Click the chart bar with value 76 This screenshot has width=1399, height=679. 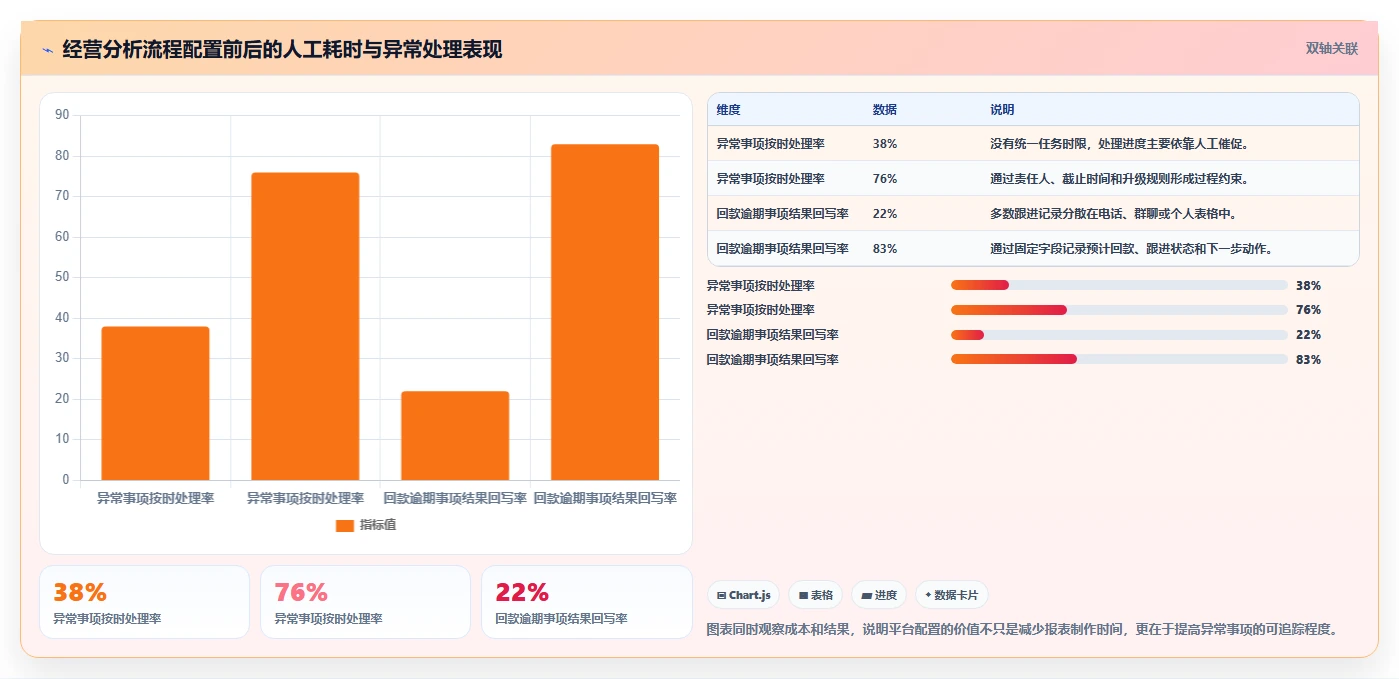pos(305,326)
